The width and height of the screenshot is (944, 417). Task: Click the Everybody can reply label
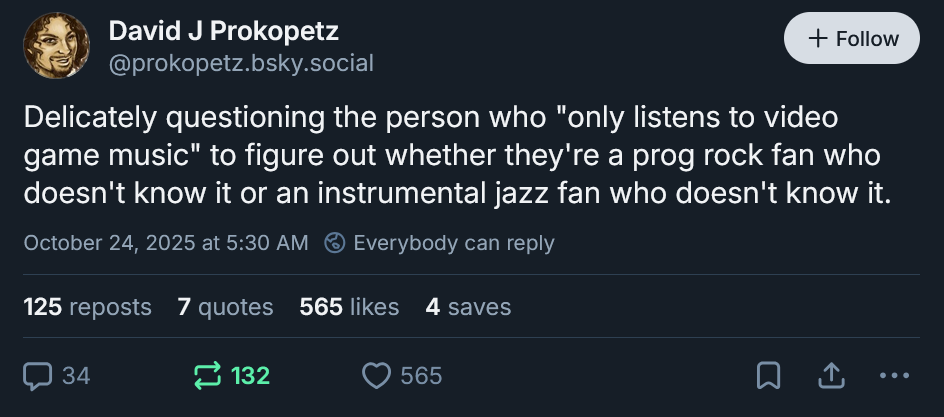click(x=453, y=242)
